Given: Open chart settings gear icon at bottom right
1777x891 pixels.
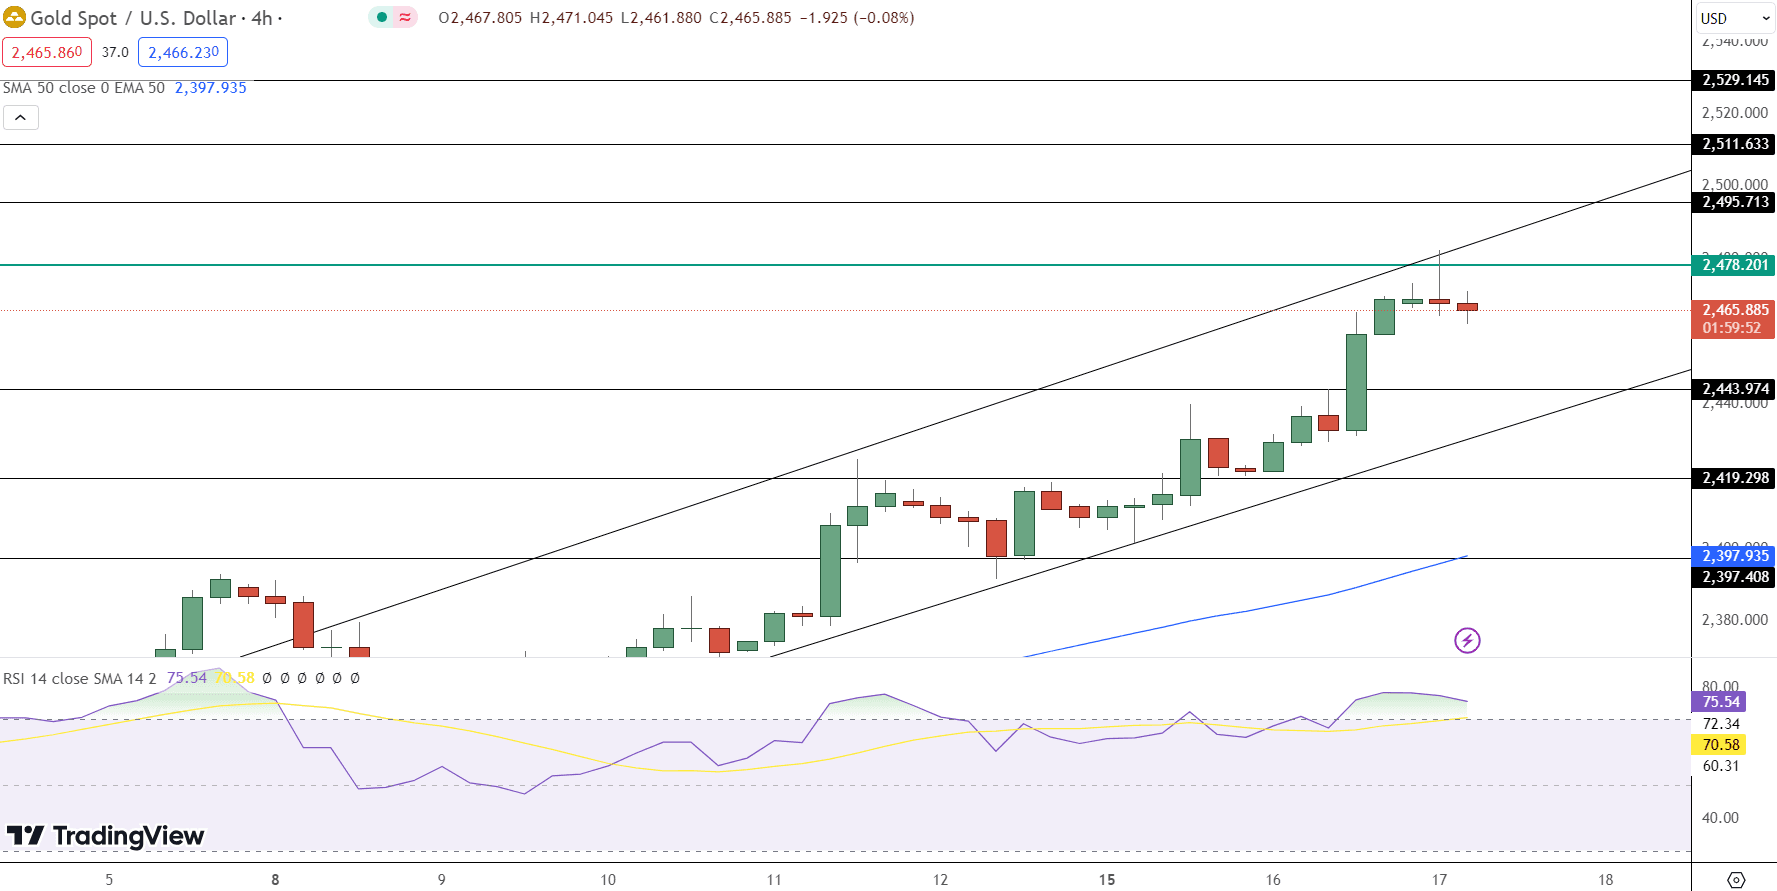Looking at the screenshot, I should click(1736, 880).
